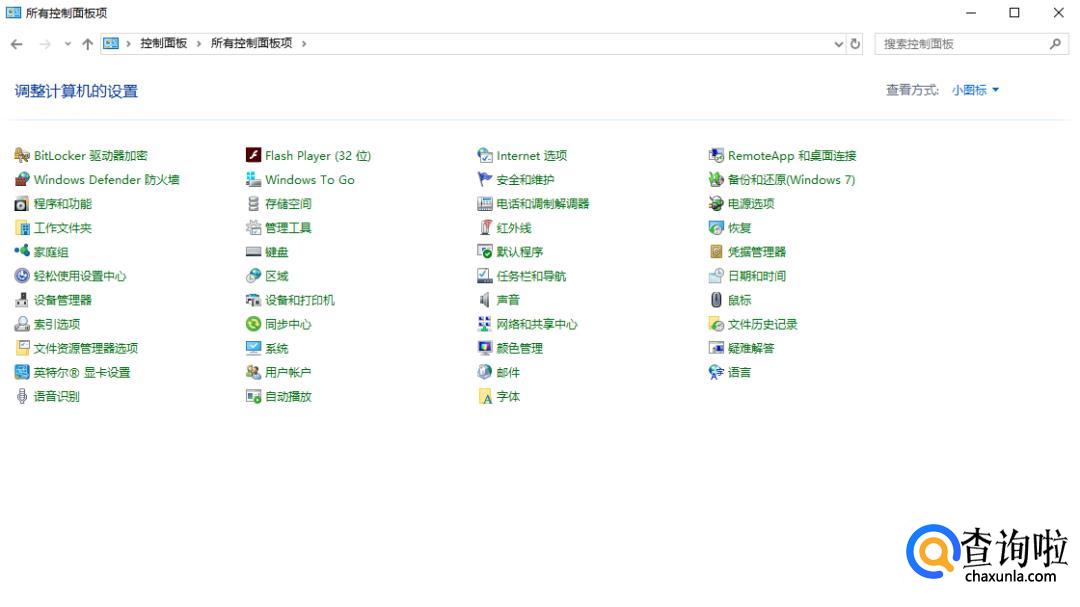The height and width of the screenshot is (607, 1080).
Task: Click the 红外线 link
Action: tap(514, 228)
